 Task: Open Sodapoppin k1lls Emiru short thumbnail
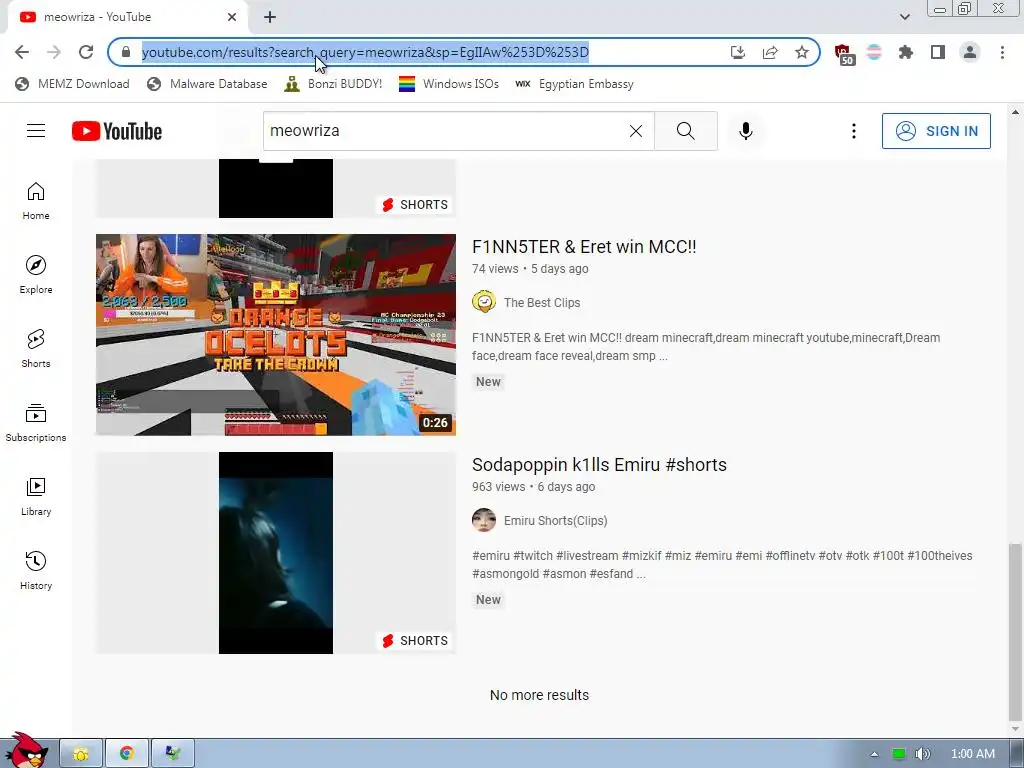point(276,552)
